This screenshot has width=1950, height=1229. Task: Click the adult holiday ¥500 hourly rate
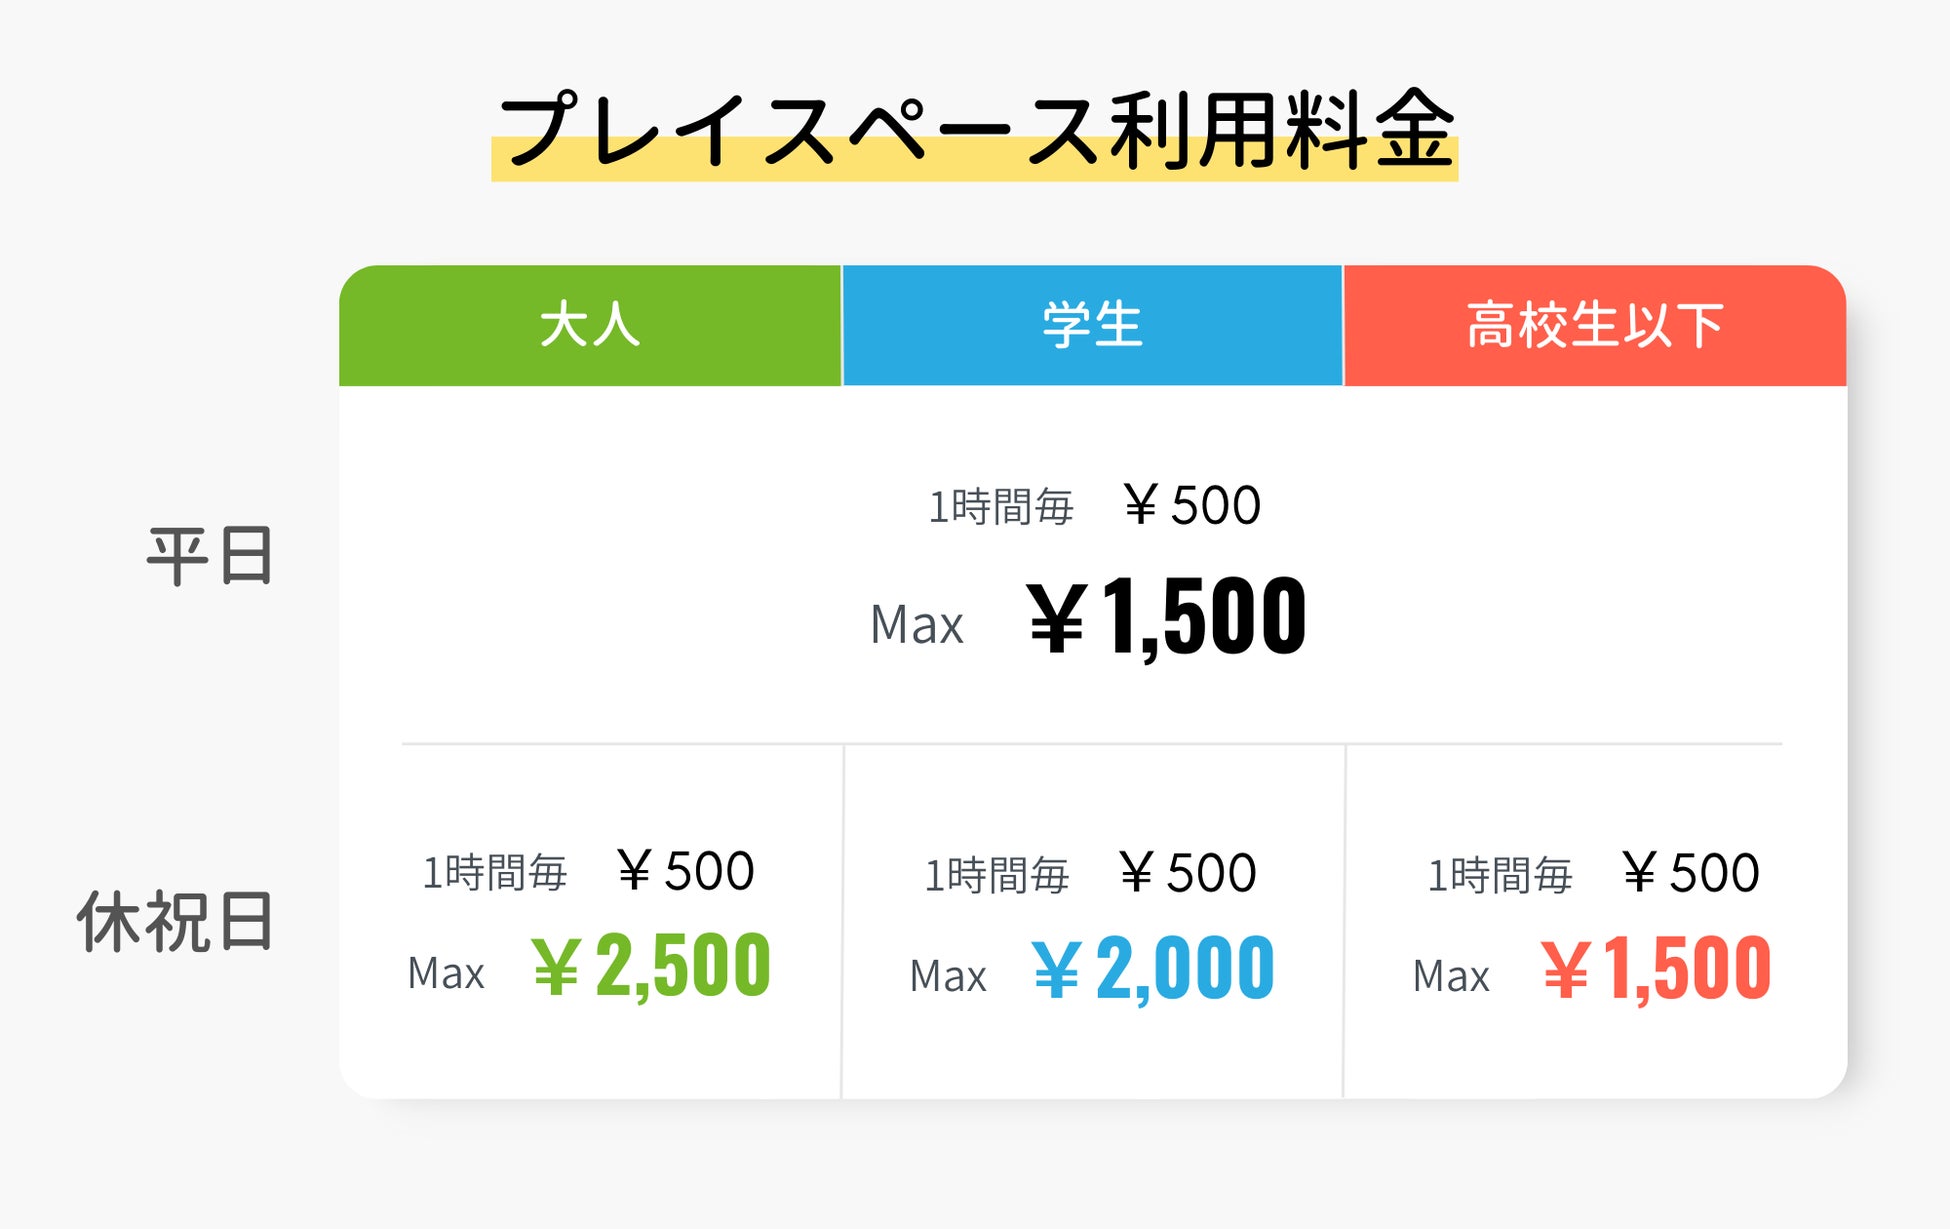click(x=685, y=871)
